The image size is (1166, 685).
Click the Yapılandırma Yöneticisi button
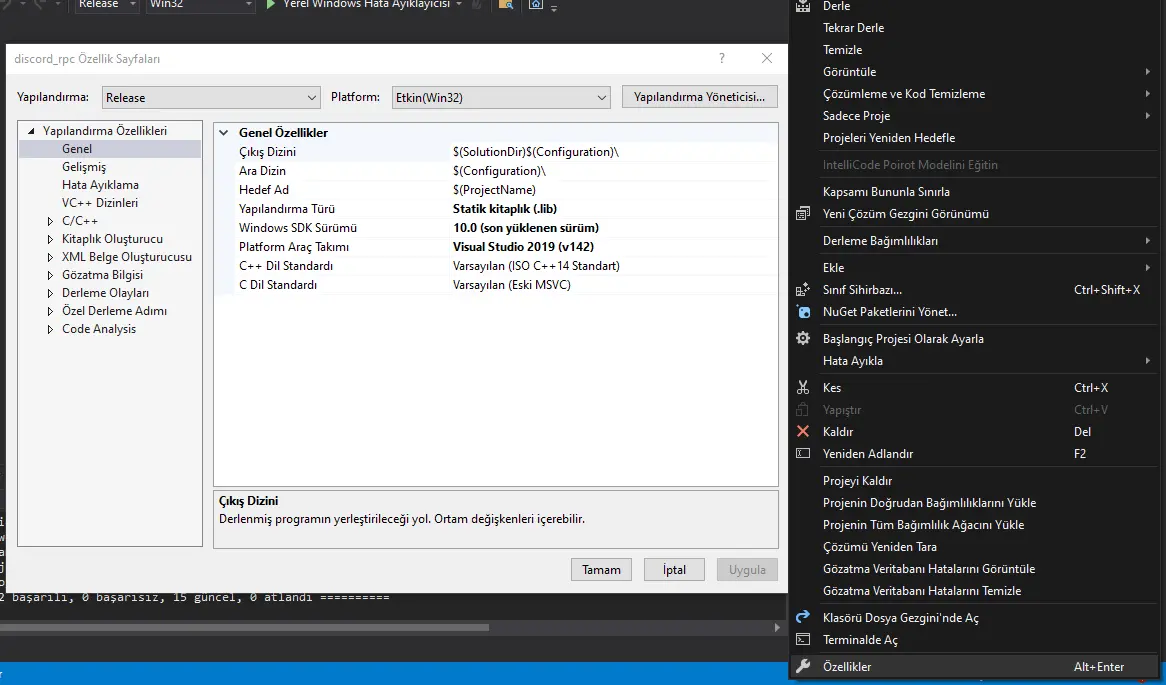700,97
